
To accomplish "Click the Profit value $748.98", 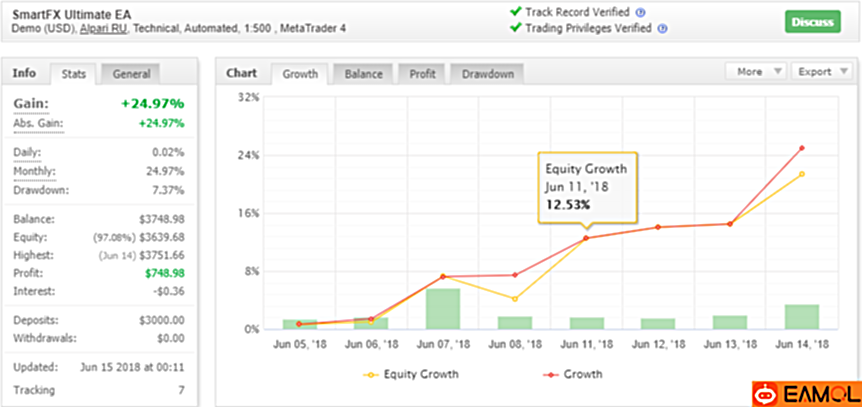I will click(165, 273).
